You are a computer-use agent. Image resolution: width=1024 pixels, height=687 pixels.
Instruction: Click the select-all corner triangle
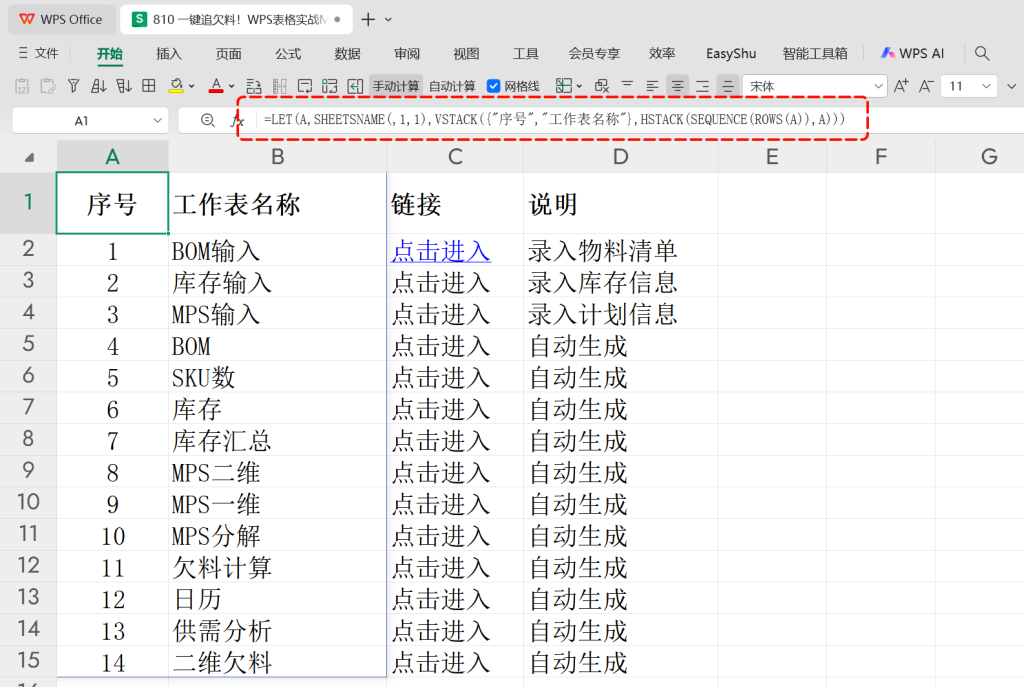[29, 157]
